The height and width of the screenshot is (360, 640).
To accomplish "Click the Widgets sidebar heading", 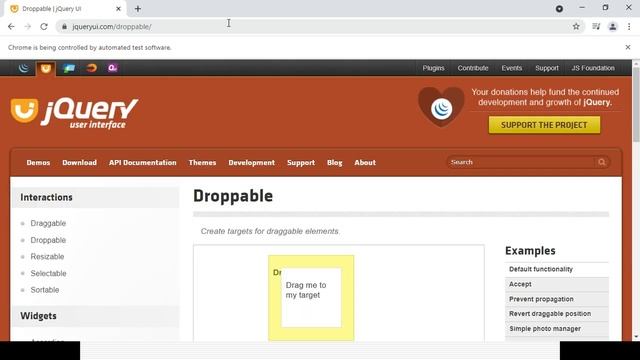I will pyautogui.click(x=38, y=316).
